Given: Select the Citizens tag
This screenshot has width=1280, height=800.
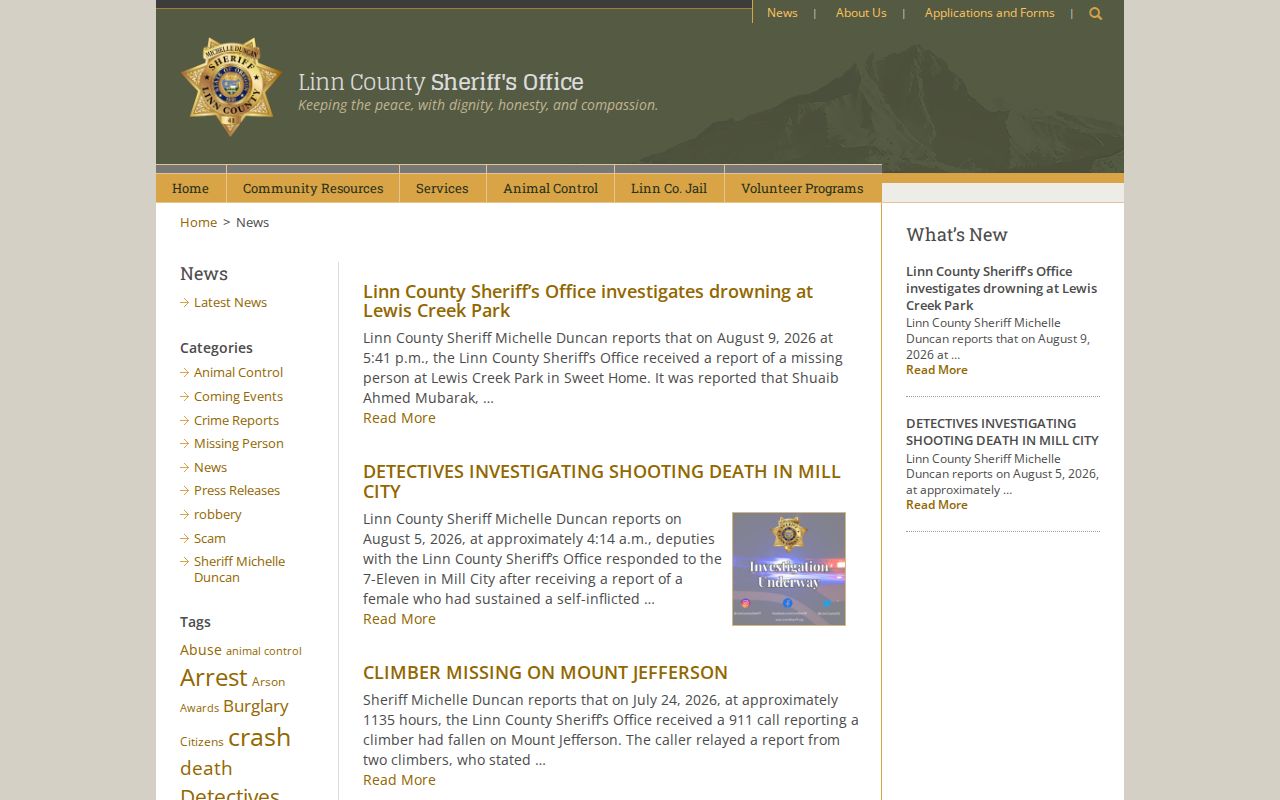Looking at the screenshot, I should (201, 742).
